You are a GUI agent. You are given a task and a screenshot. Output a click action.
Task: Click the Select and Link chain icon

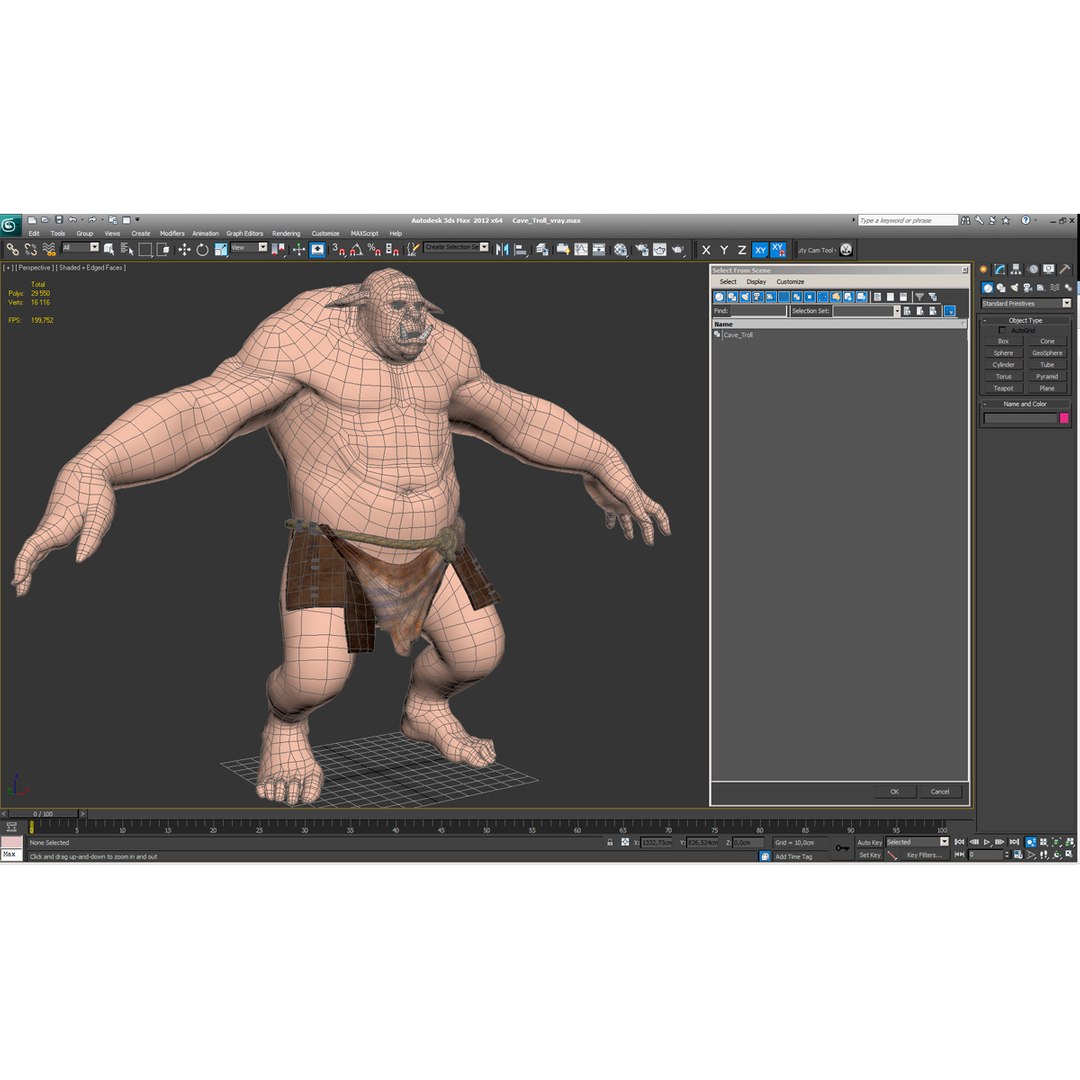point(12,249)
